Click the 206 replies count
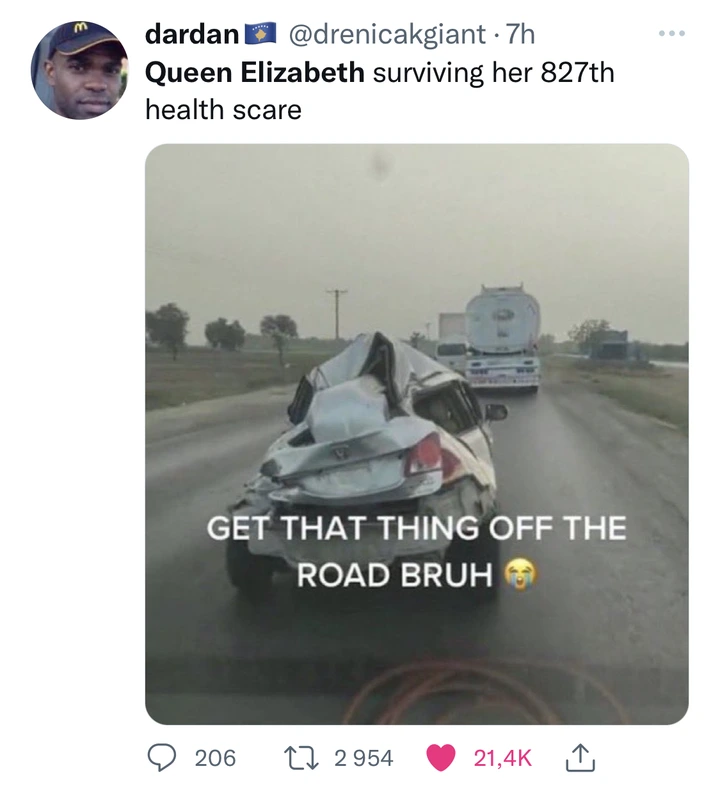The image size is (720, 796). (215, 758)
